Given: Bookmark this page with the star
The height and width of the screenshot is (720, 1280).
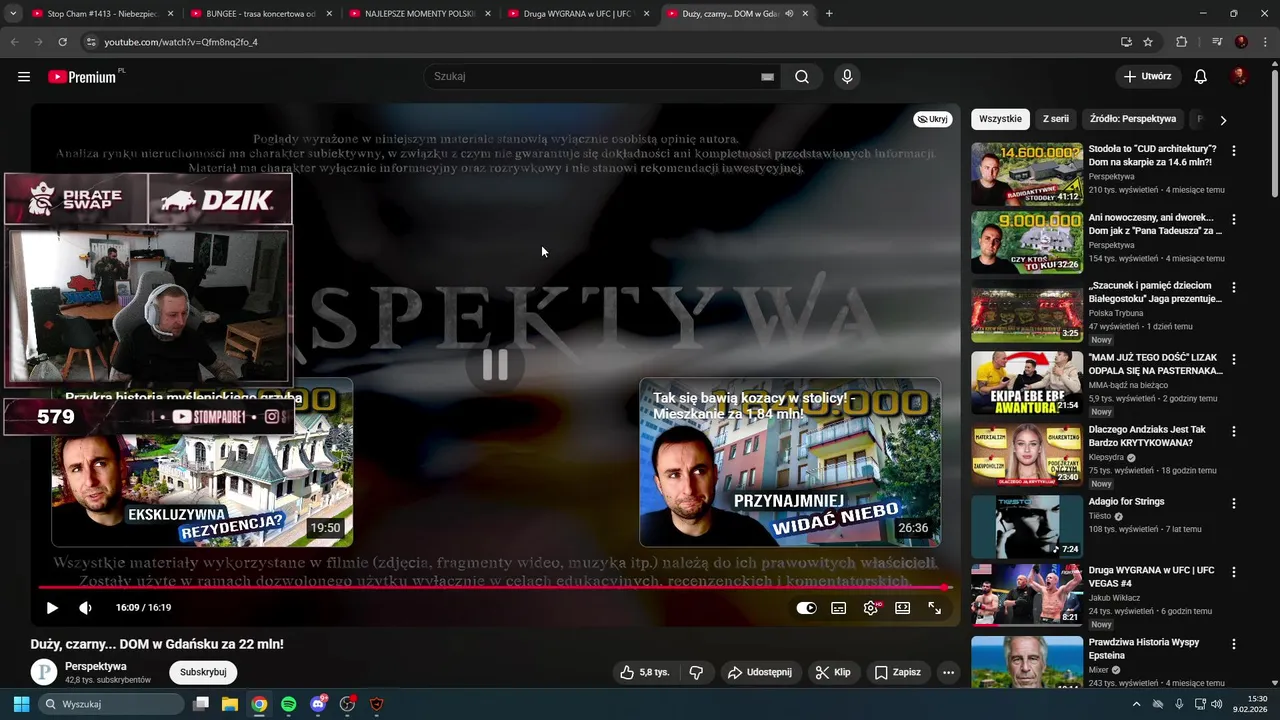Looking at the screenshot, I should click(x=1148, y=42).
